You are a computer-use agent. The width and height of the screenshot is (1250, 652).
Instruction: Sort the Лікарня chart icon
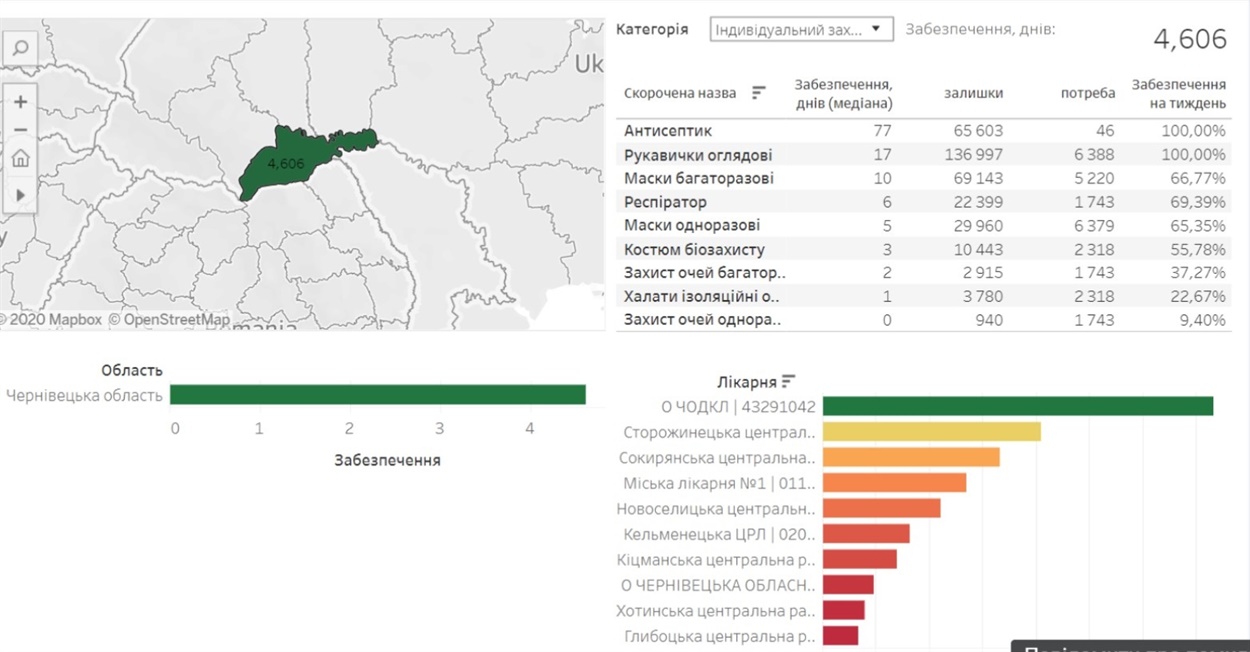(x=789, y=381)
